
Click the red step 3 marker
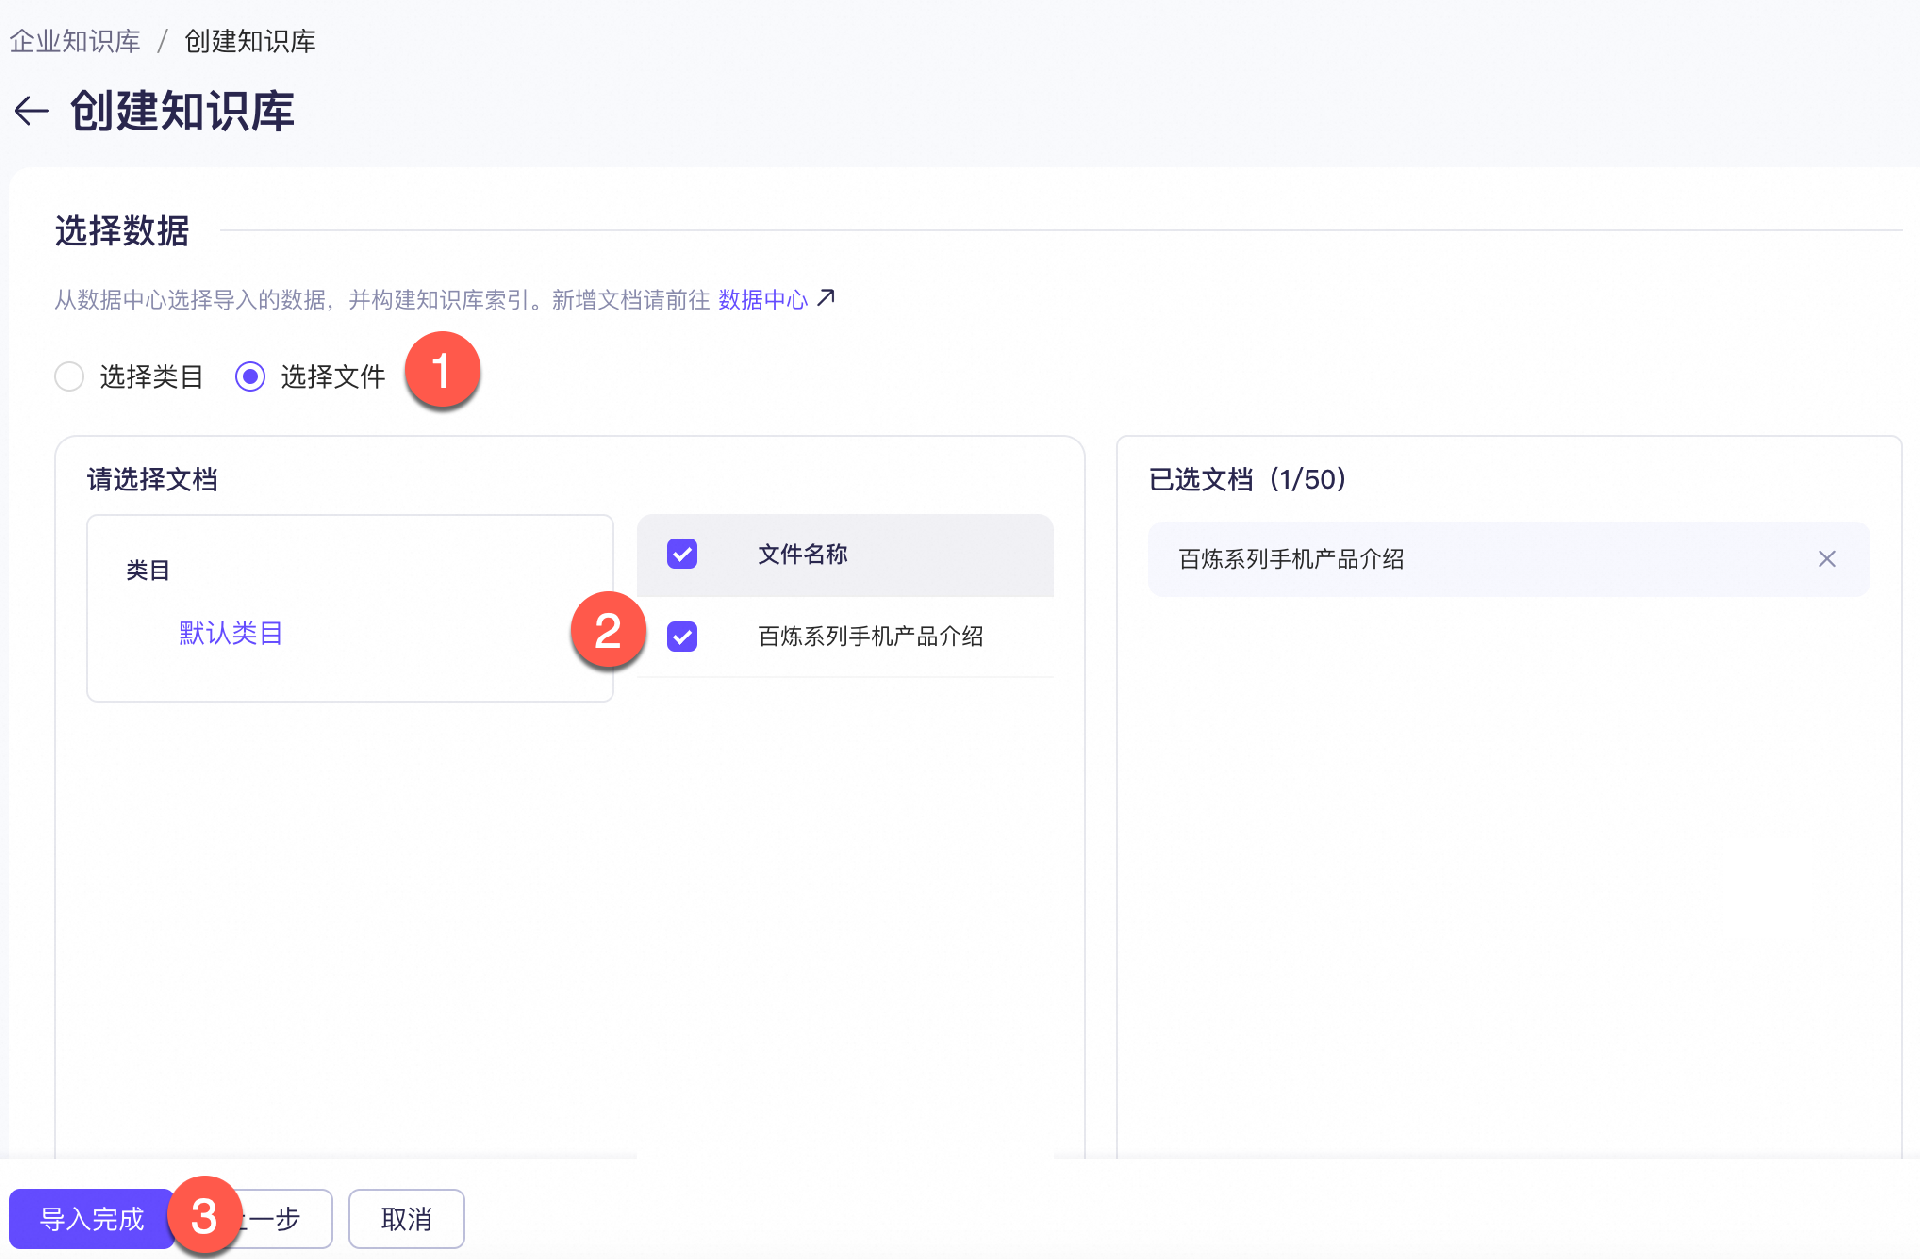[x=204, y=1216]
